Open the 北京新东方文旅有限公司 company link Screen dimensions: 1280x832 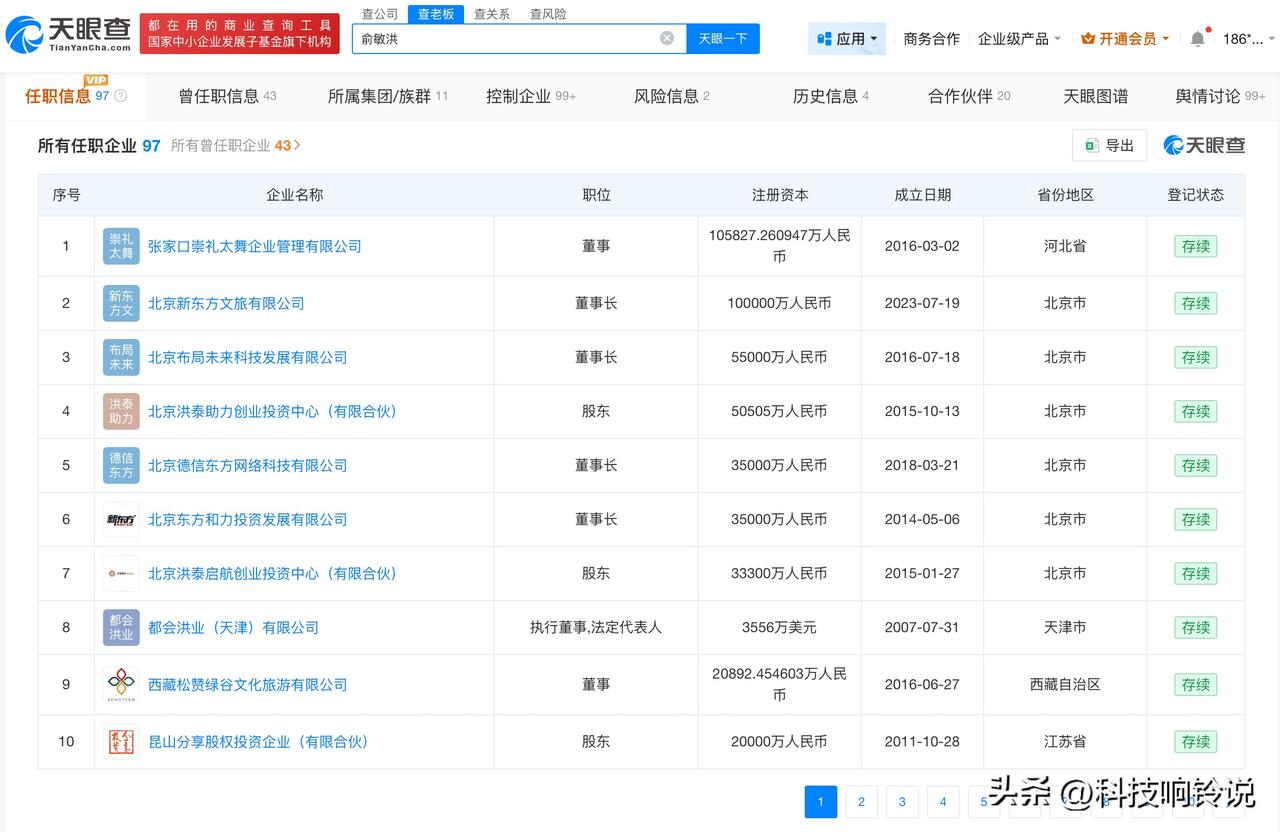(x=226, y=303)
